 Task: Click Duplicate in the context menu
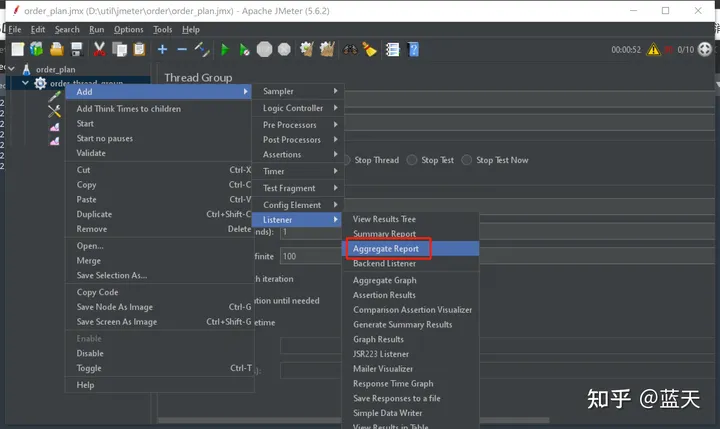pyautogui.click(x=160, y=214)
